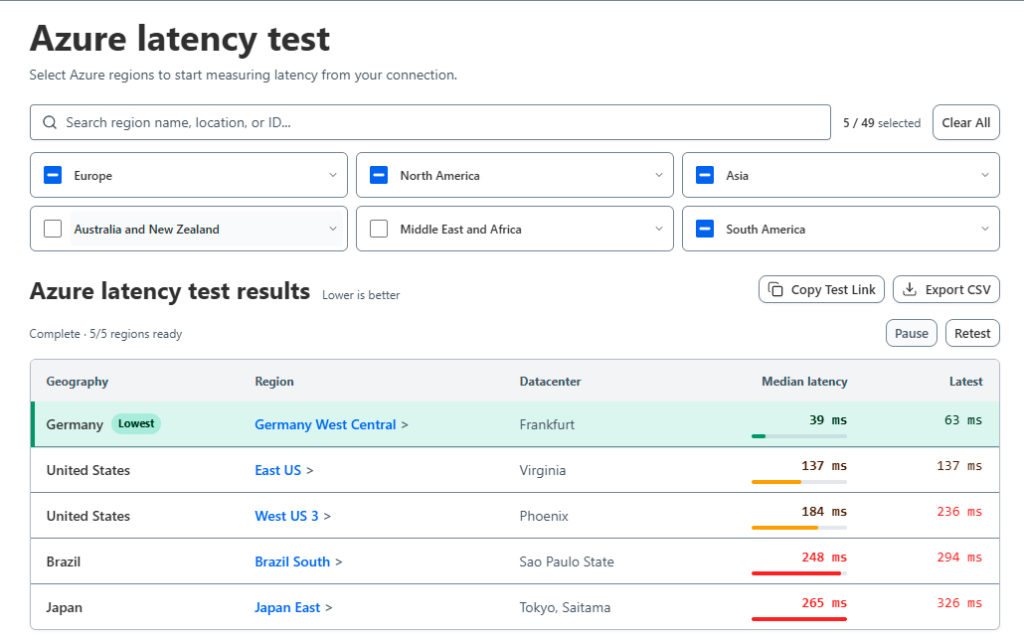Click the 5 / 49 selected counter
The width and height of the screenshot is (1024, 640).
coord(882,123)
